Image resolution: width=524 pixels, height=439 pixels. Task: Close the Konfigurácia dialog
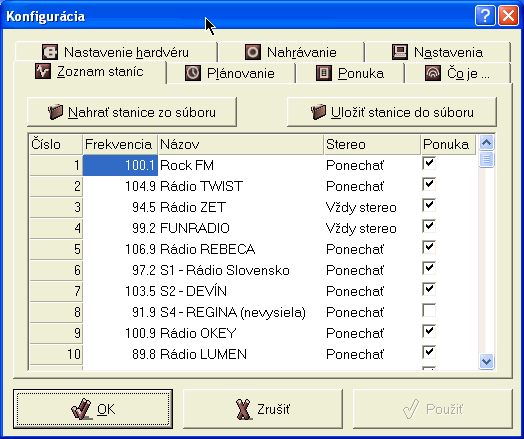click(508, 15)
